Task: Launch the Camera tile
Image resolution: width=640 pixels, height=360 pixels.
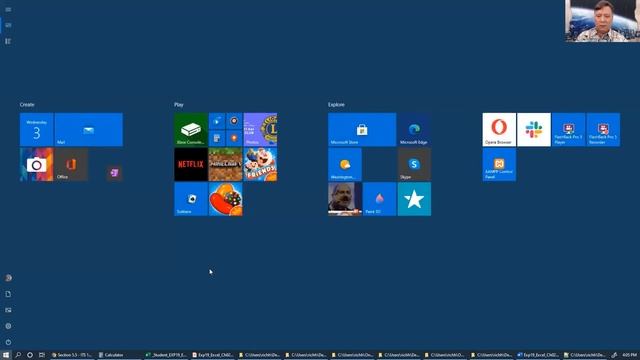Action: click(36, 164)
